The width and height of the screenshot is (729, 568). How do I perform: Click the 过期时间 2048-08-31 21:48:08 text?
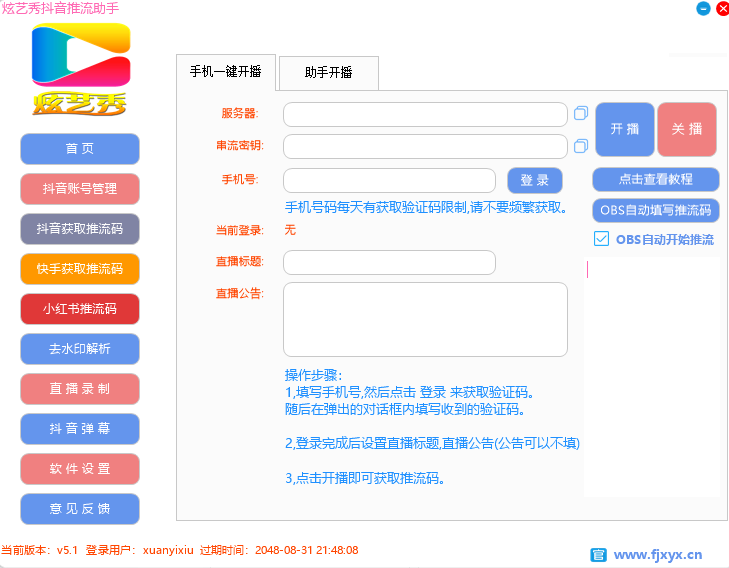coord(279,550)
